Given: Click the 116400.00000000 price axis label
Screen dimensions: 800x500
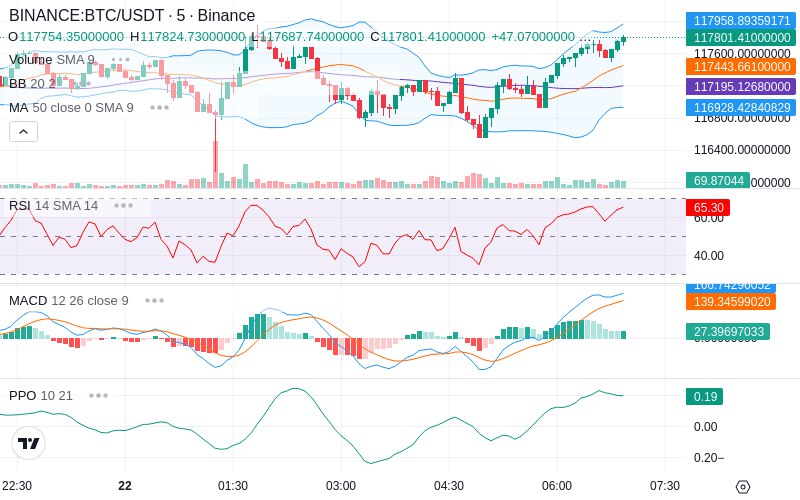Looking at the screenshot, I should point(742,149).
